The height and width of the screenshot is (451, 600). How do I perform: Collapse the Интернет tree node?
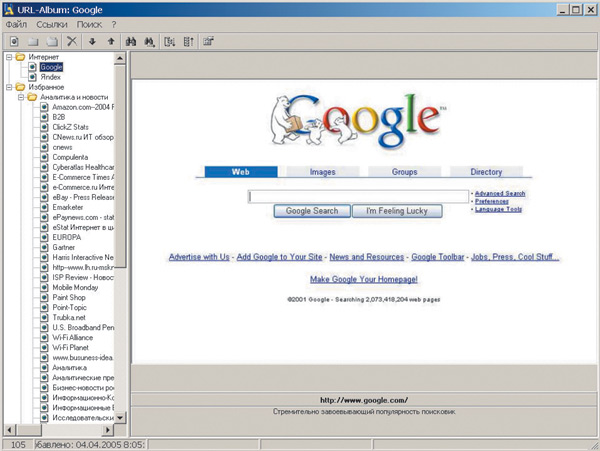9,57
